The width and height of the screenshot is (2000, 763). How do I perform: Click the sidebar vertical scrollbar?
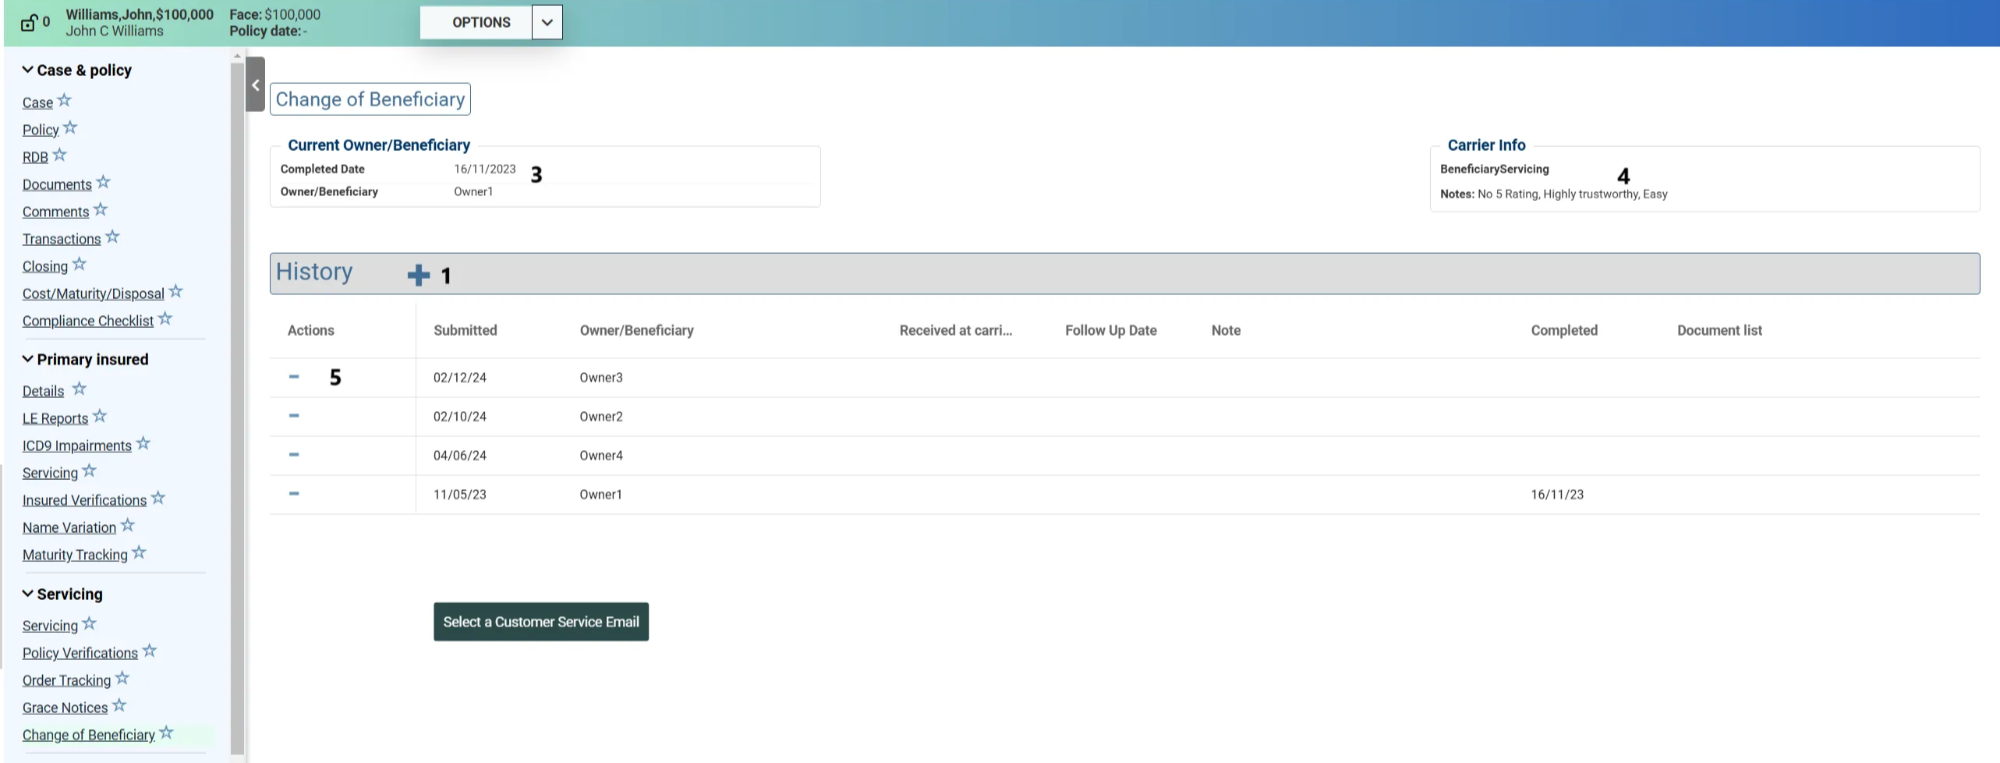237,400
